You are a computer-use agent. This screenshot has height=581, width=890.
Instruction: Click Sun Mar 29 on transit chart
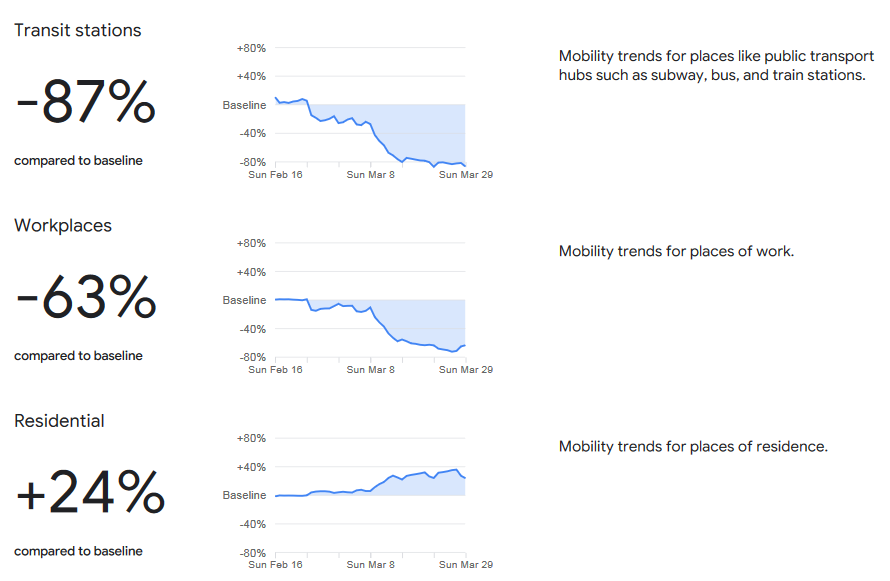coord(466,175)
